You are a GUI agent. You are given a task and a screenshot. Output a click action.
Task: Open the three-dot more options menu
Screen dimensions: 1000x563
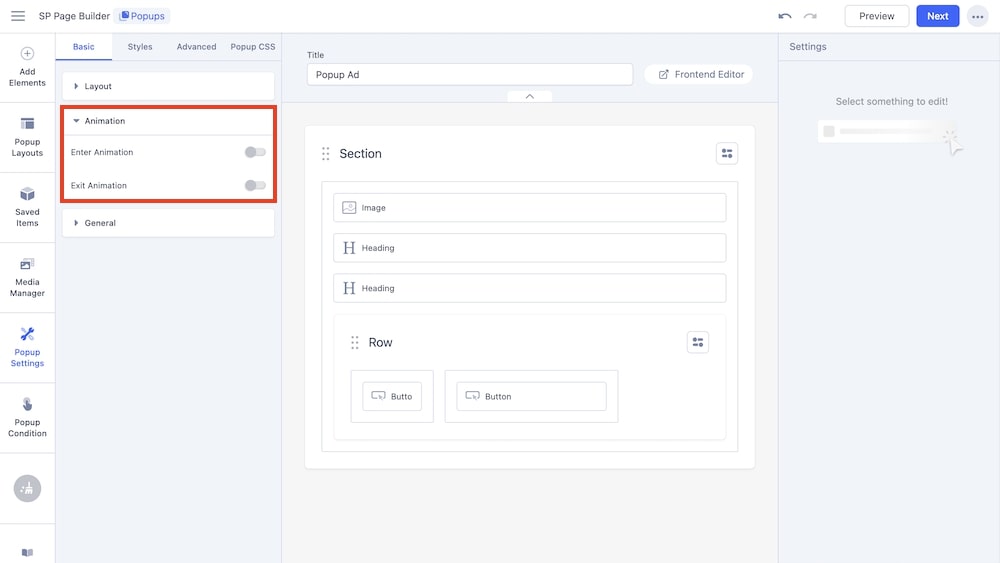977,16
